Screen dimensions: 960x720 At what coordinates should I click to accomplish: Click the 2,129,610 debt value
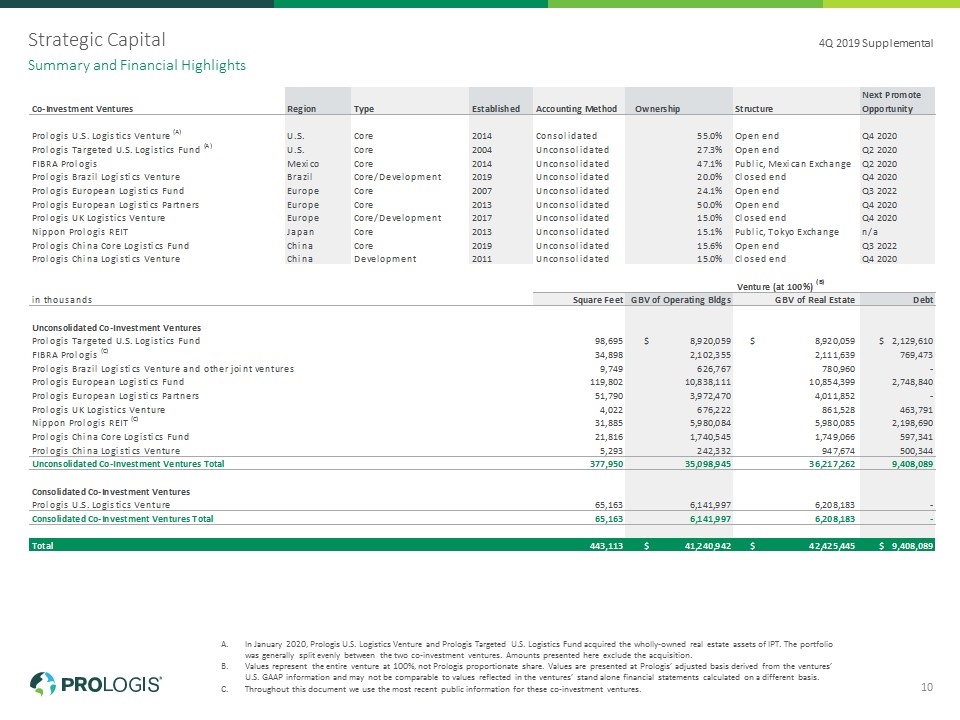[x=912, y=341]
